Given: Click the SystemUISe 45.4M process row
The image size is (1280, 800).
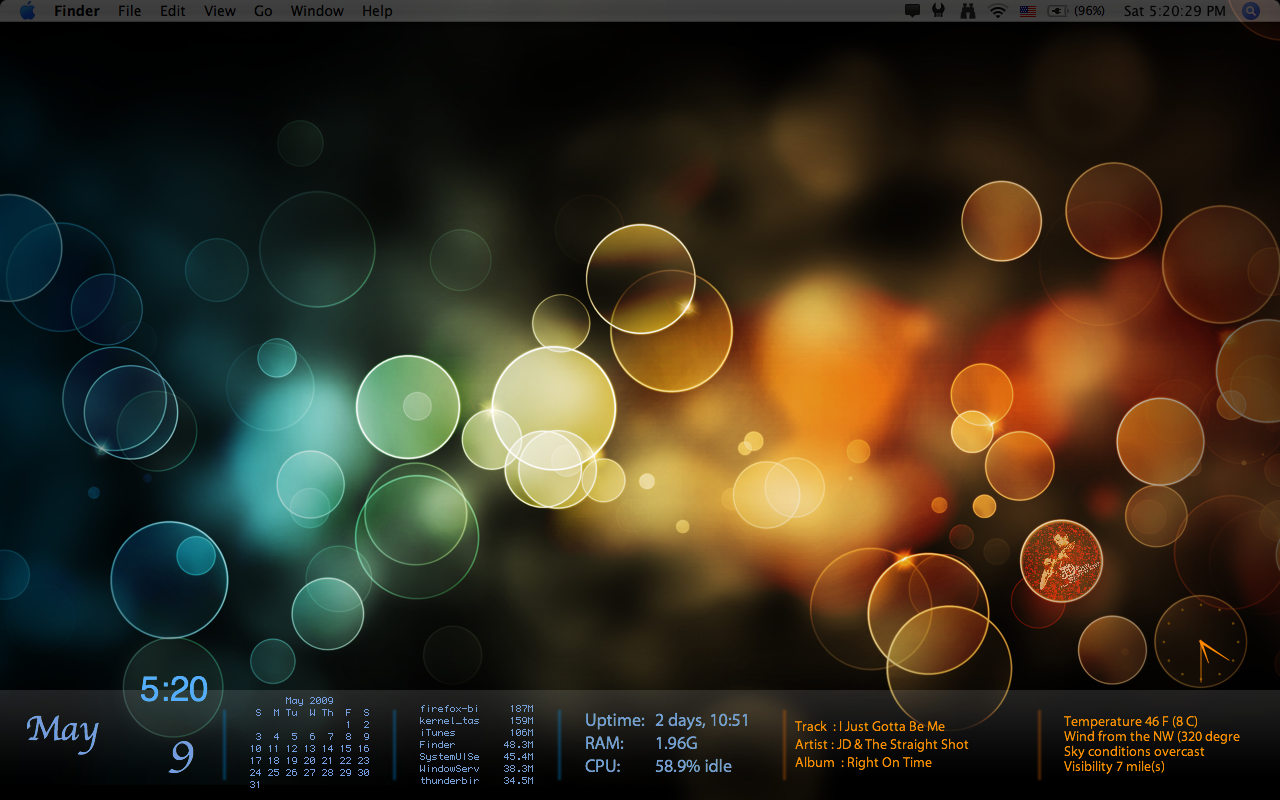Looking at the screenshot, I should click(476, 757).
